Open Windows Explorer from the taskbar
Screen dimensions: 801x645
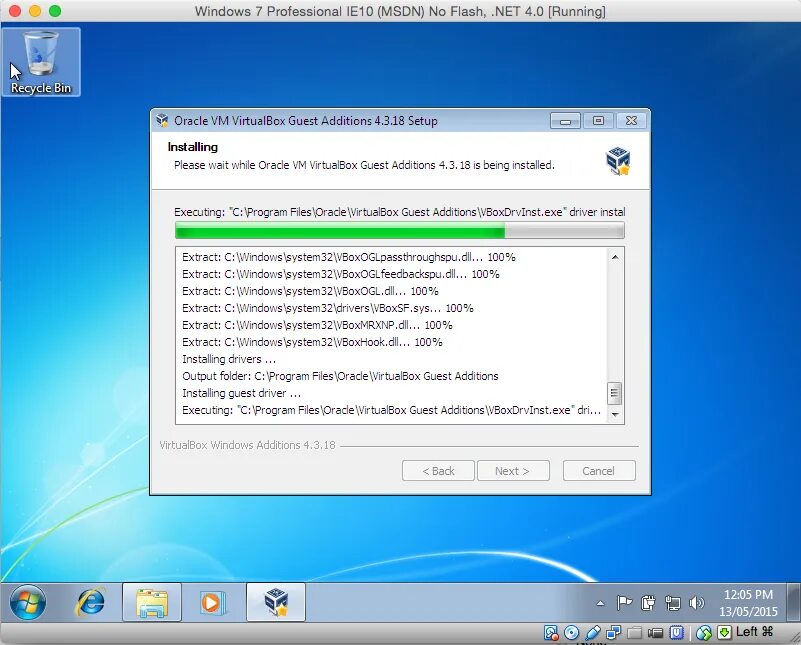tap(152, 602)
